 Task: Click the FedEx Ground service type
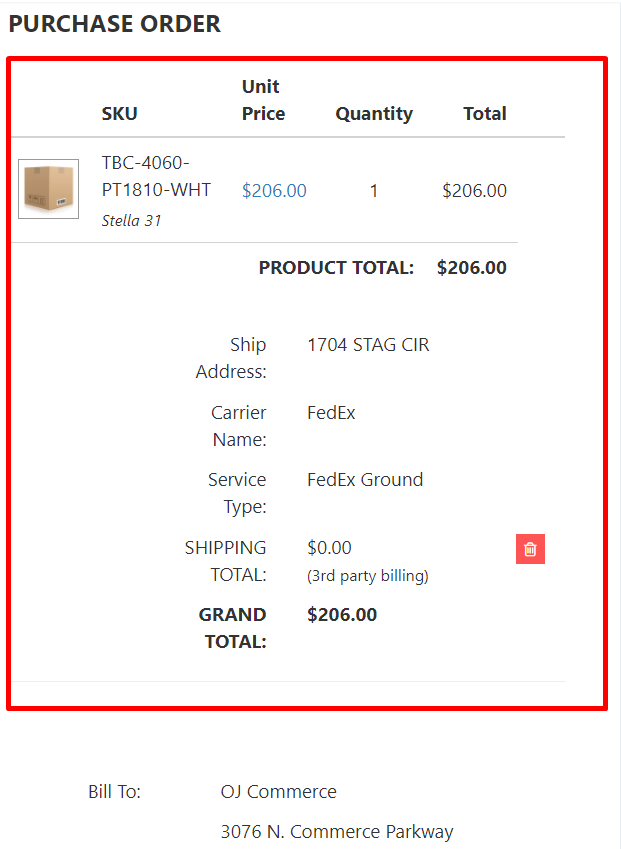point(365,480)
